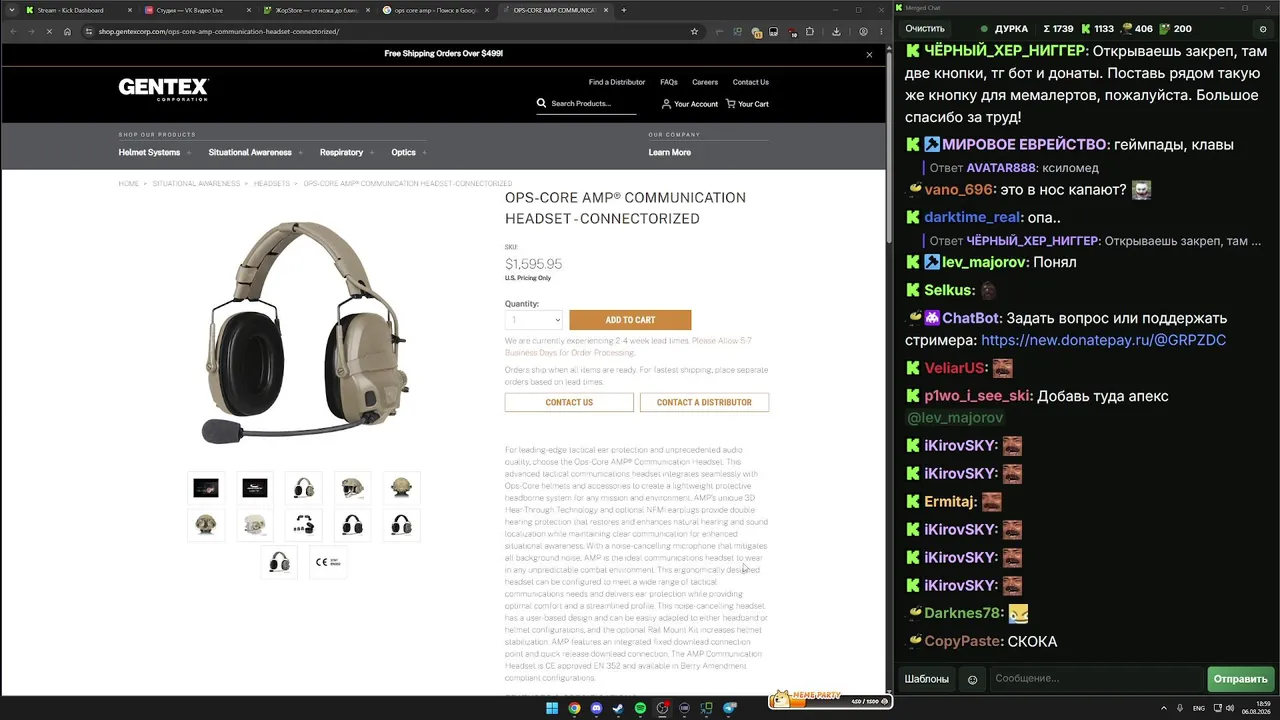Click the Gentex Corporation logo
This screenshot has height=720, width=1280.
(163, 89)
